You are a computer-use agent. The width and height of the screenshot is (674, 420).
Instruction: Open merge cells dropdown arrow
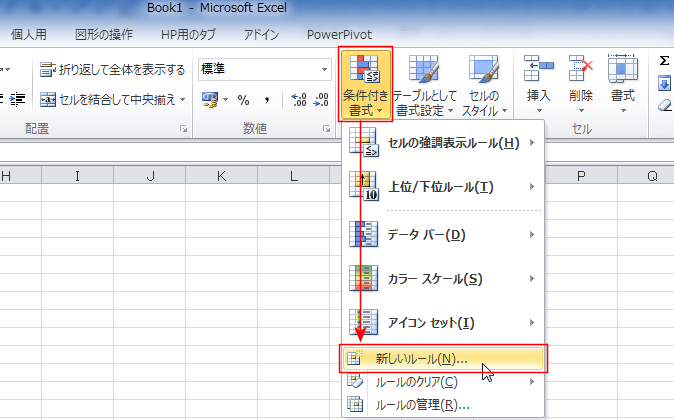point(183,100)
